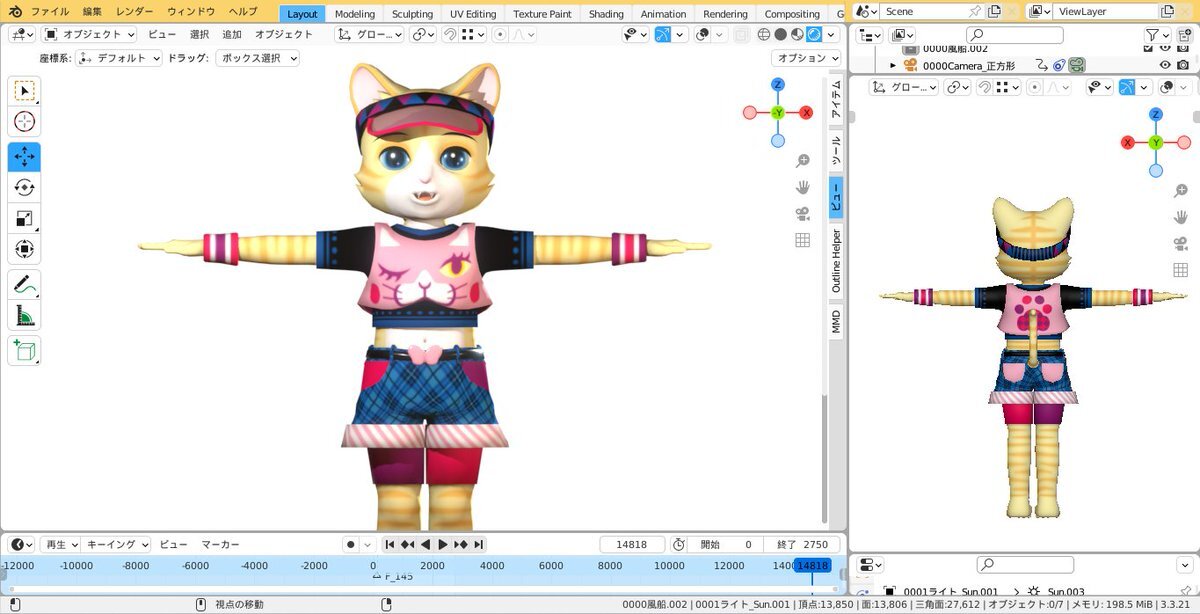Toggle render camera icon for 0000Camera_正方形
Screen dimensions: 1200x614
(1182, 65)
